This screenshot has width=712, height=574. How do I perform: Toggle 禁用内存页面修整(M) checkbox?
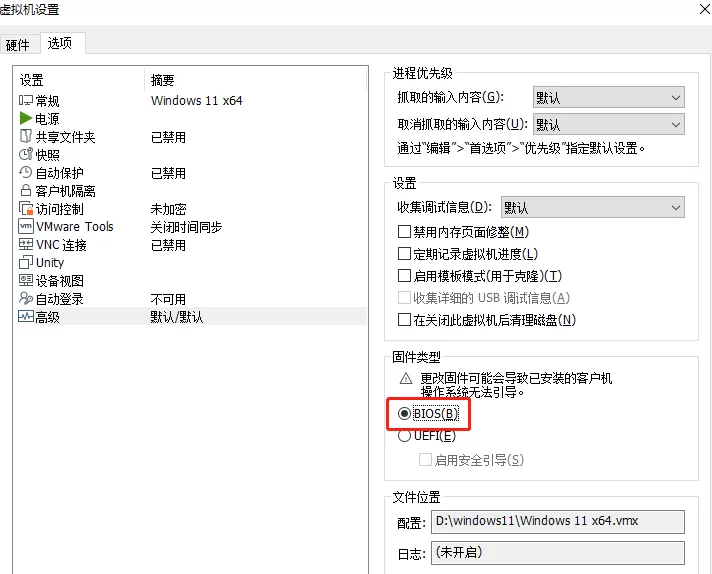[404, 232]
